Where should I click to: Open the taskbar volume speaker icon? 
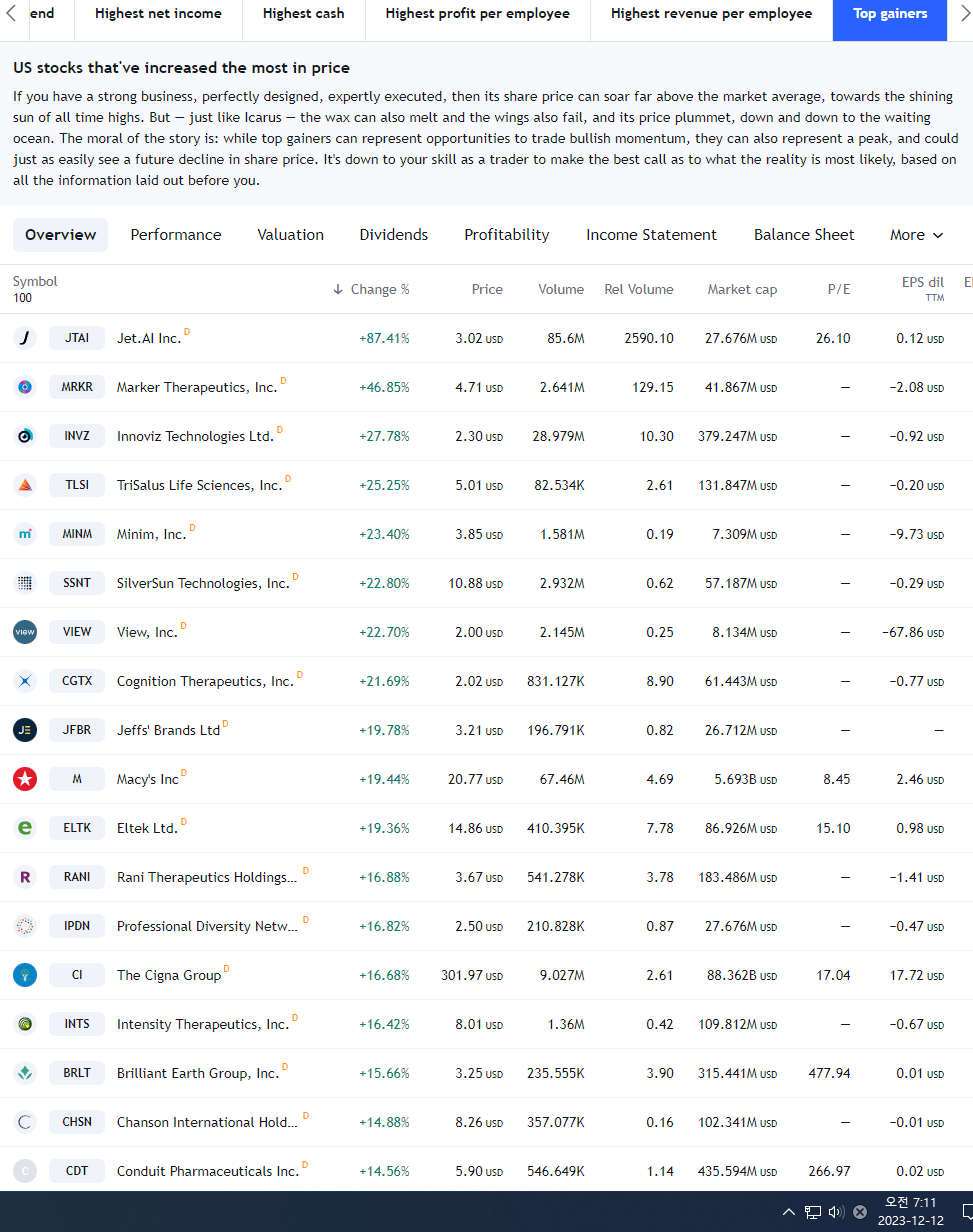837,1212
